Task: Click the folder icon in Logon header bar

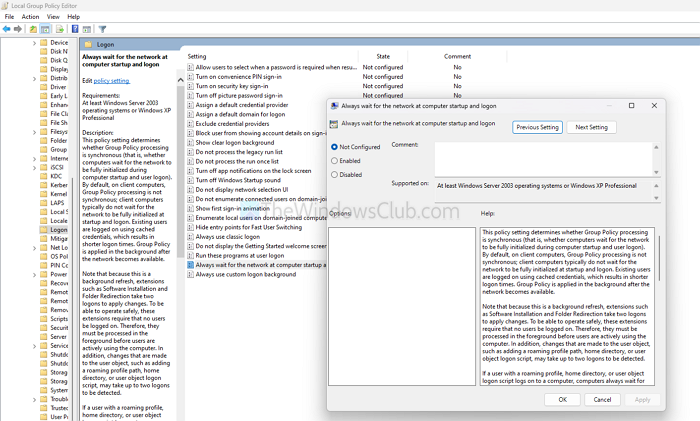Action: click(x=88, y=44)
